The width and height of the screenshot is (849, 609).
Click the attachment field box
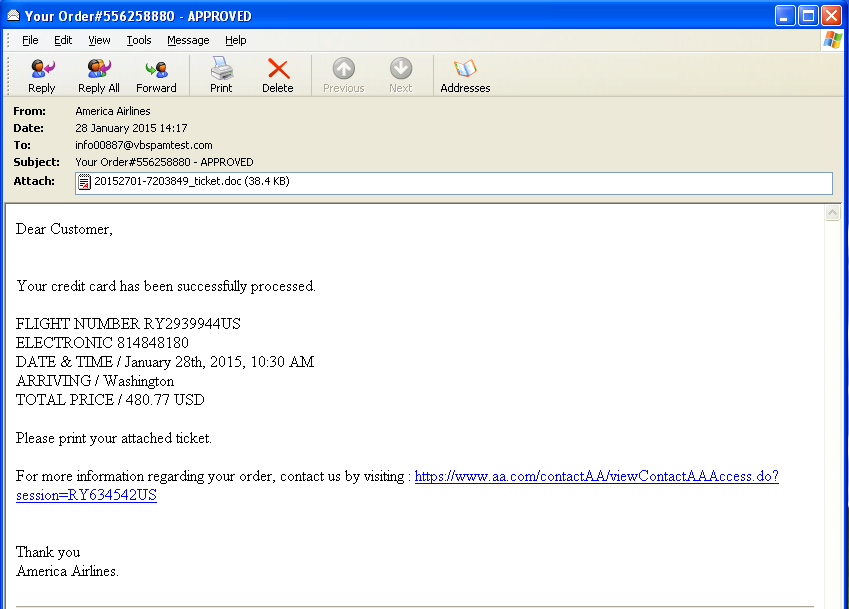pos(454,183)
